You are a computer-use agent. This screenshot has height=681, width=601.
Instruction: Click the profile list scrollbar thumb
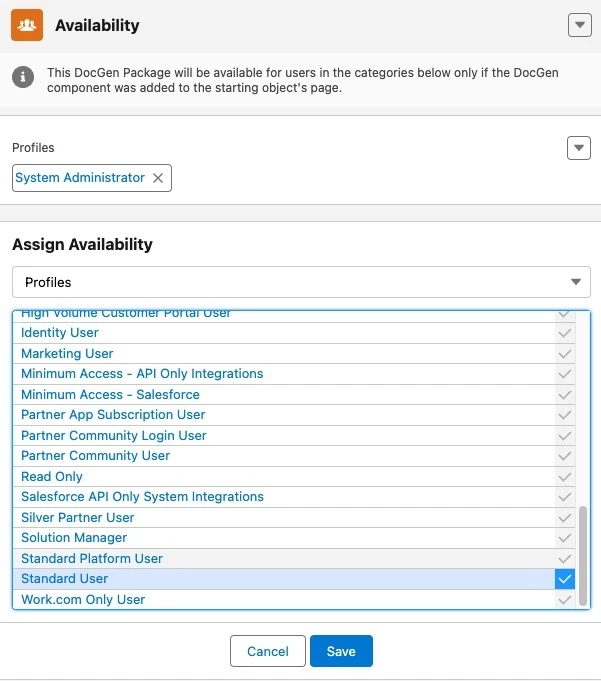point(583,555)
